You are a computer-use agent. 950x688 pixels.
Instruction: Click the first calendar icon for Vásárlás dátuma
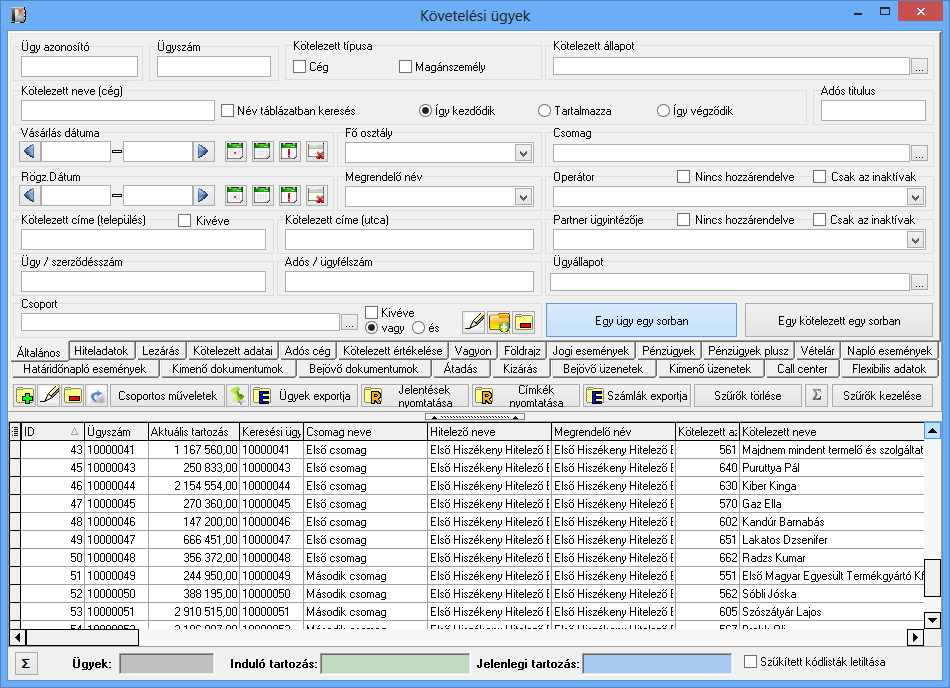coord(235,151)
